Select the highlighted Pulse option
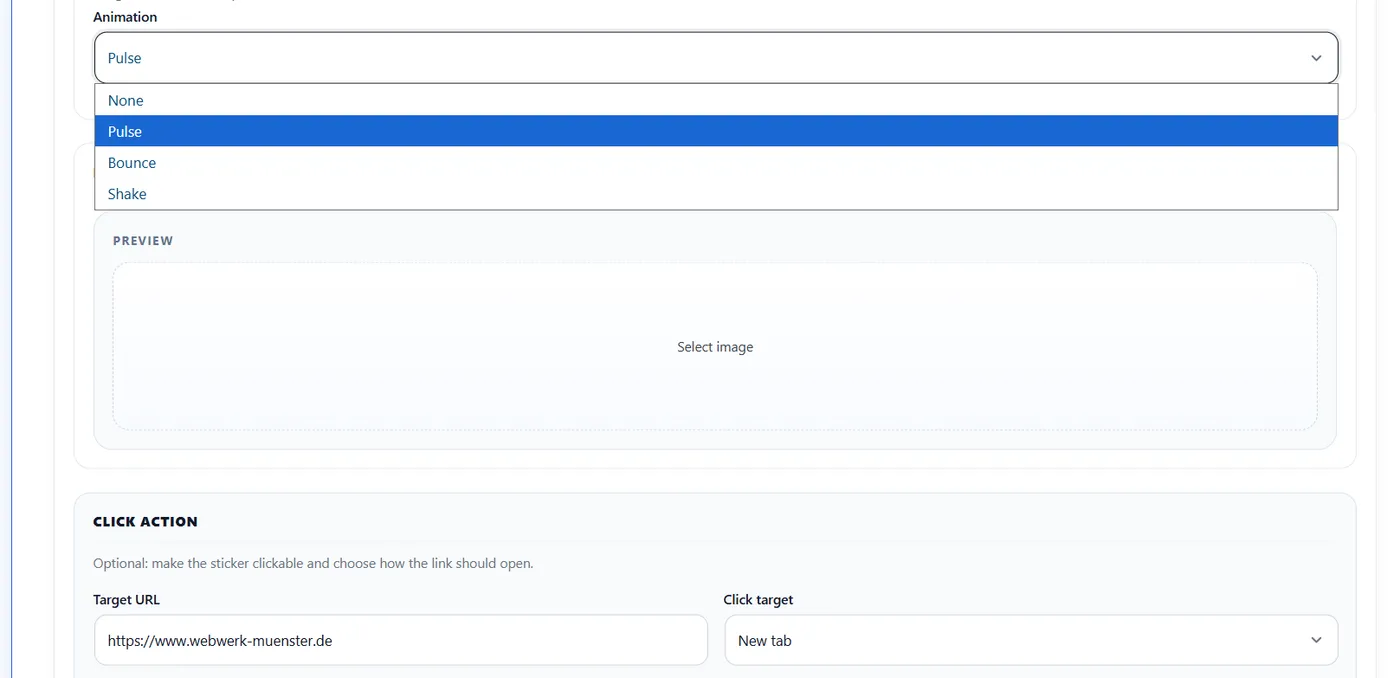The height and width of the screenshot is (678, 1400). click(716, 131)
